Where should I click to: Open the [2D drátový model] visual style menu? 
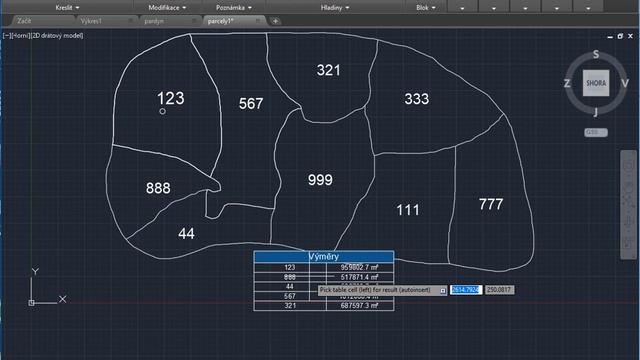[x=57, y=36]
